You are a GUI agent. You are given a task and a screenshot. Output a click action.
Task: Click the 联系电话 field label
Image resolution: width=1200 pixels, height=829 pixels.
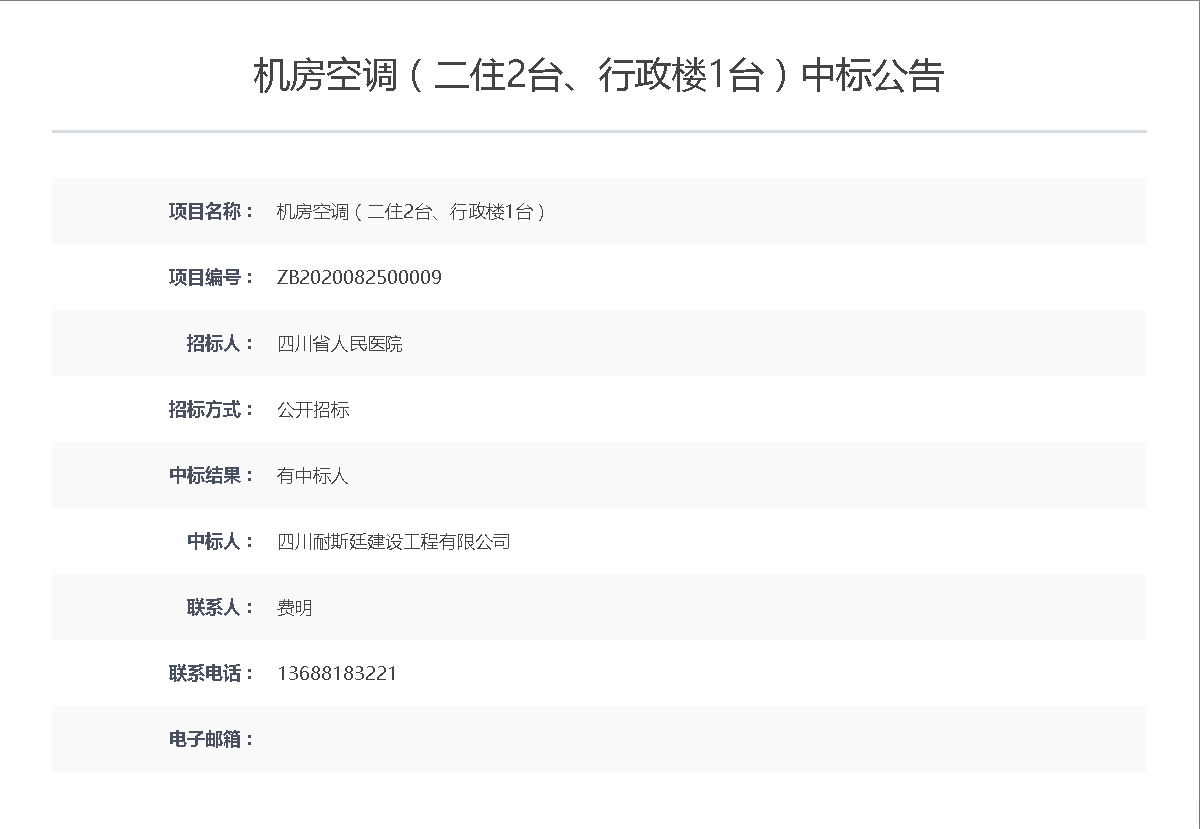tap(211, 673)
